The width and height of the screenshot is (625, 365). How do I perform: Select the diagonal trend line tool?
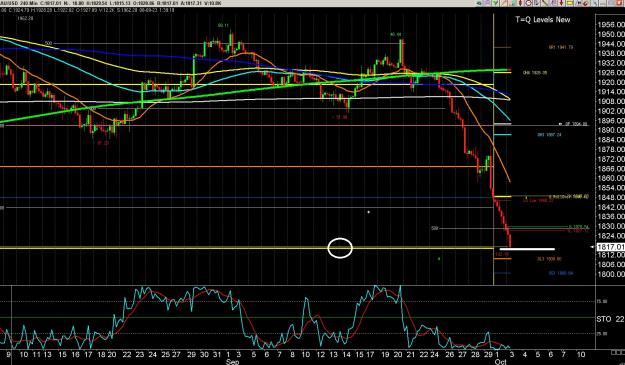(544, 3)
